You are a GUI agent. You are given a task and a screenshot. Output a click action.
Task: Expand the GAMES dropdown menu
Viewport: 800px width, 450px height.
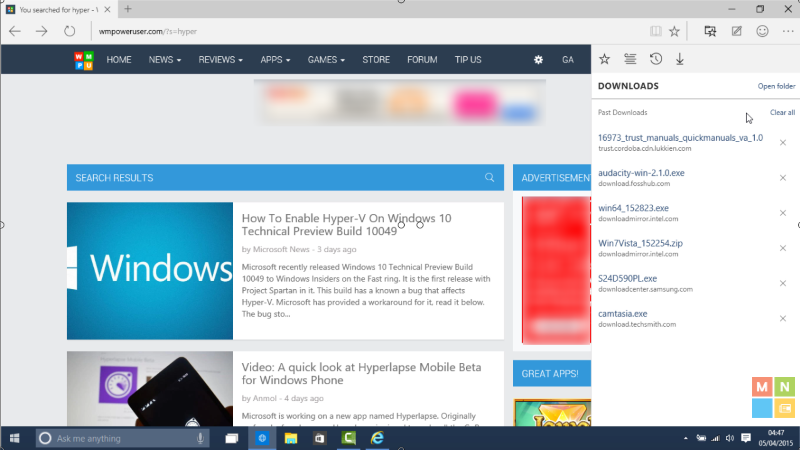(x=327, y=60)
